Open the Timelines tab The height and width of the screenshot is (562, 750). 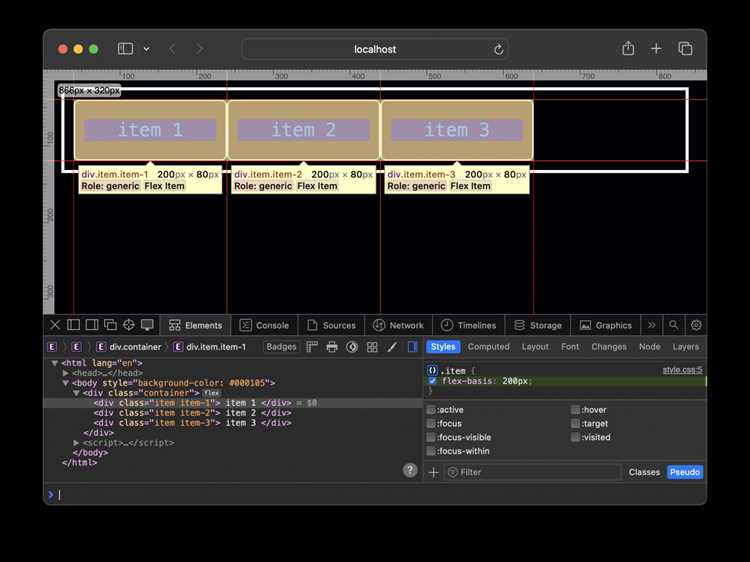(x=468, y=325)
